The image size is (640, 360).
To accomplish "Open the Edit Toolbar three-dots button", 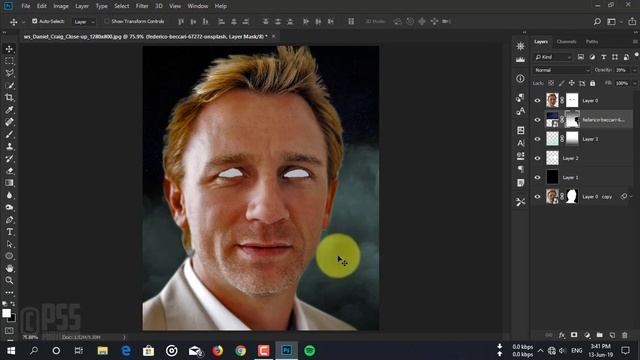I will pyautogui.click(x=9, y=293).
